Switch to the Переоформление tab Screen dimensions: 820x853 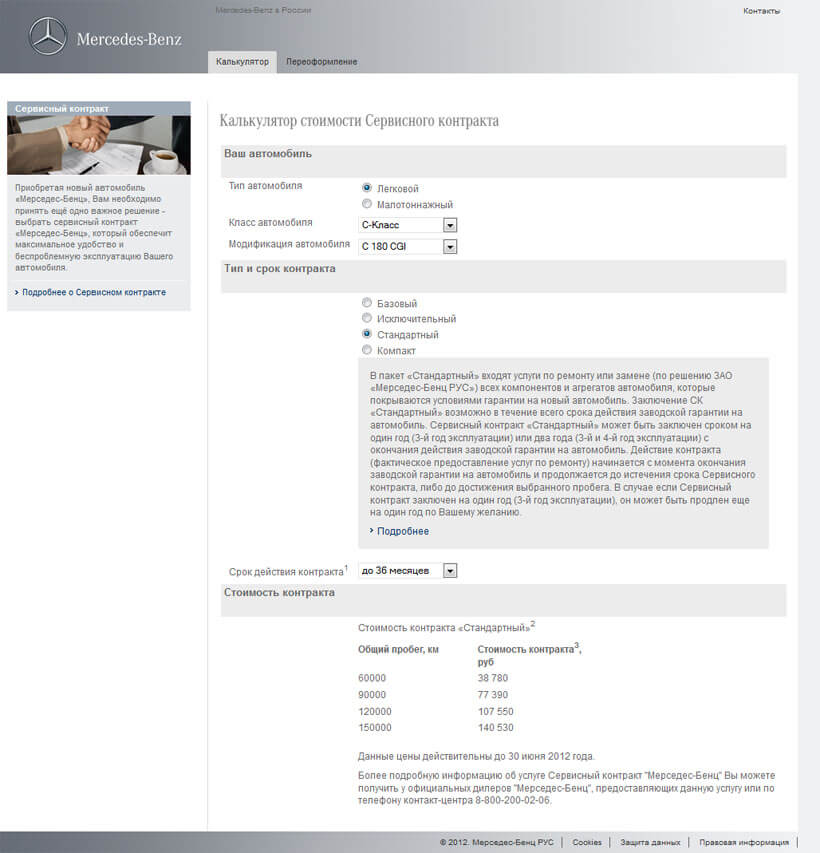pyautogui.click(x=322, y=62)
